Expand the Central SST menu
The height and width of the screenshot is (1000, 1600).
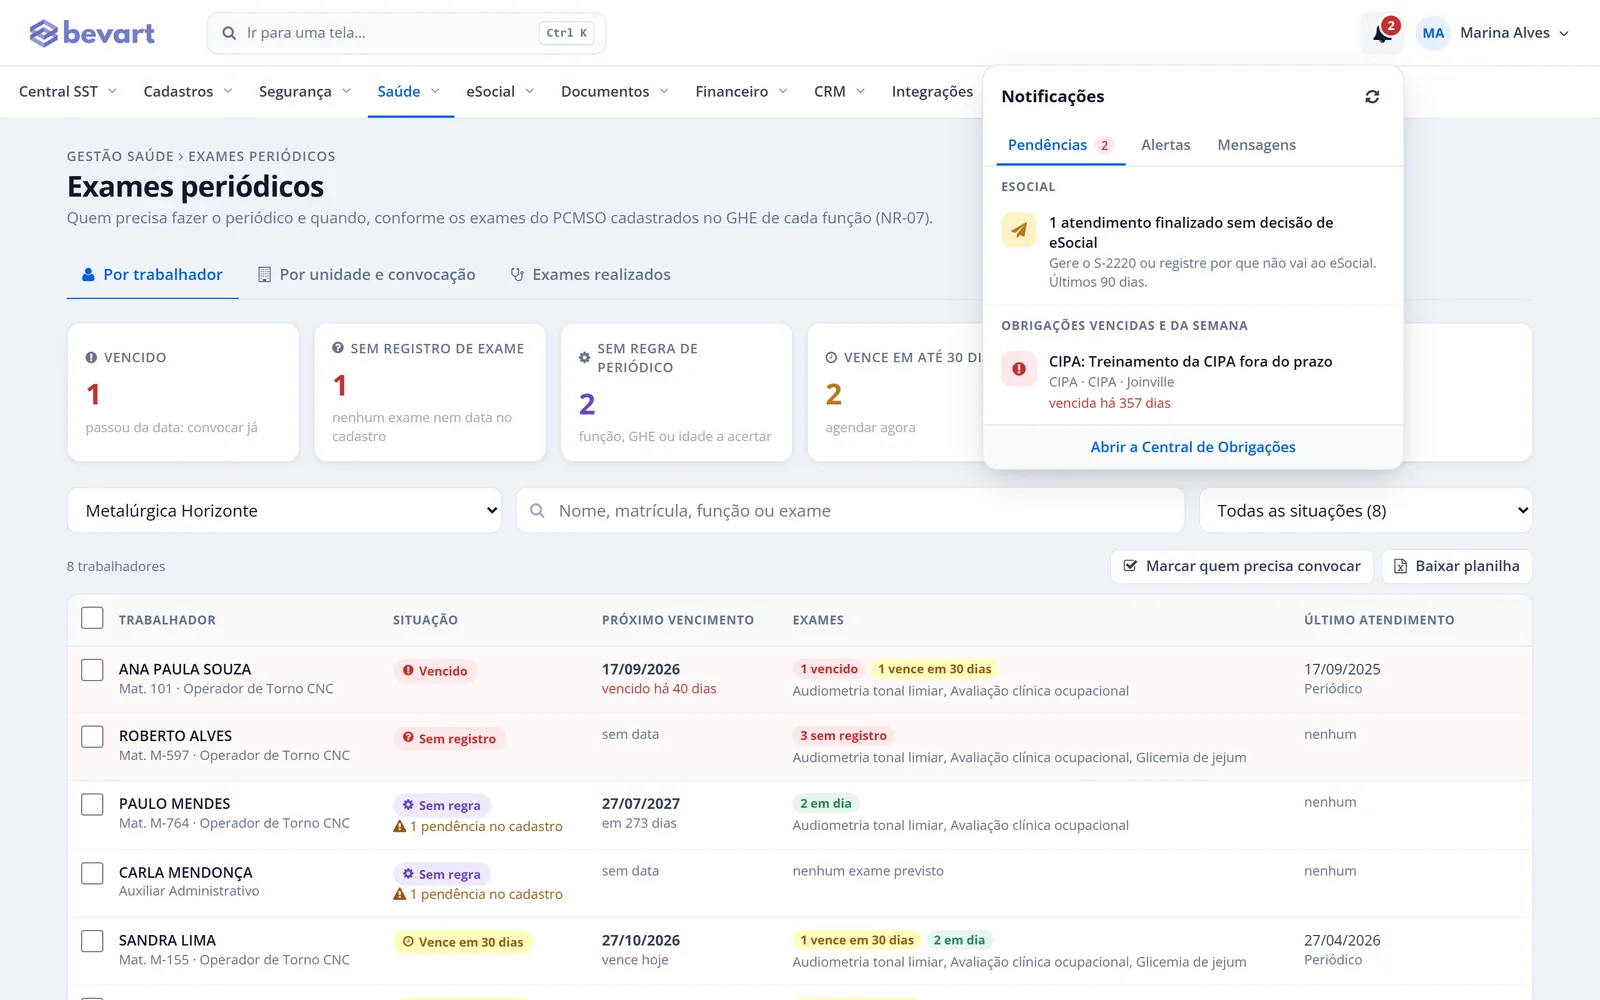click(68, 91)
